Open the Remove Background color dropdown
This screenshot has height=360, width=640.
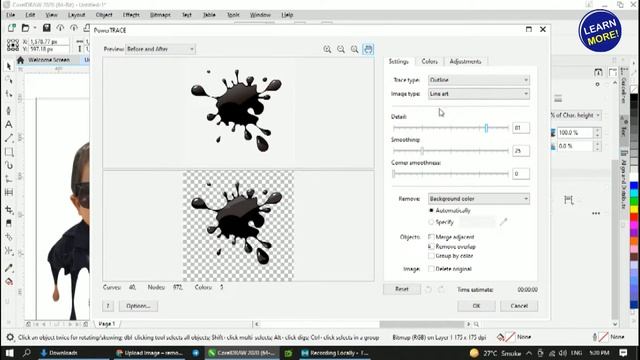pyautogui.click(x=479, y=199)
